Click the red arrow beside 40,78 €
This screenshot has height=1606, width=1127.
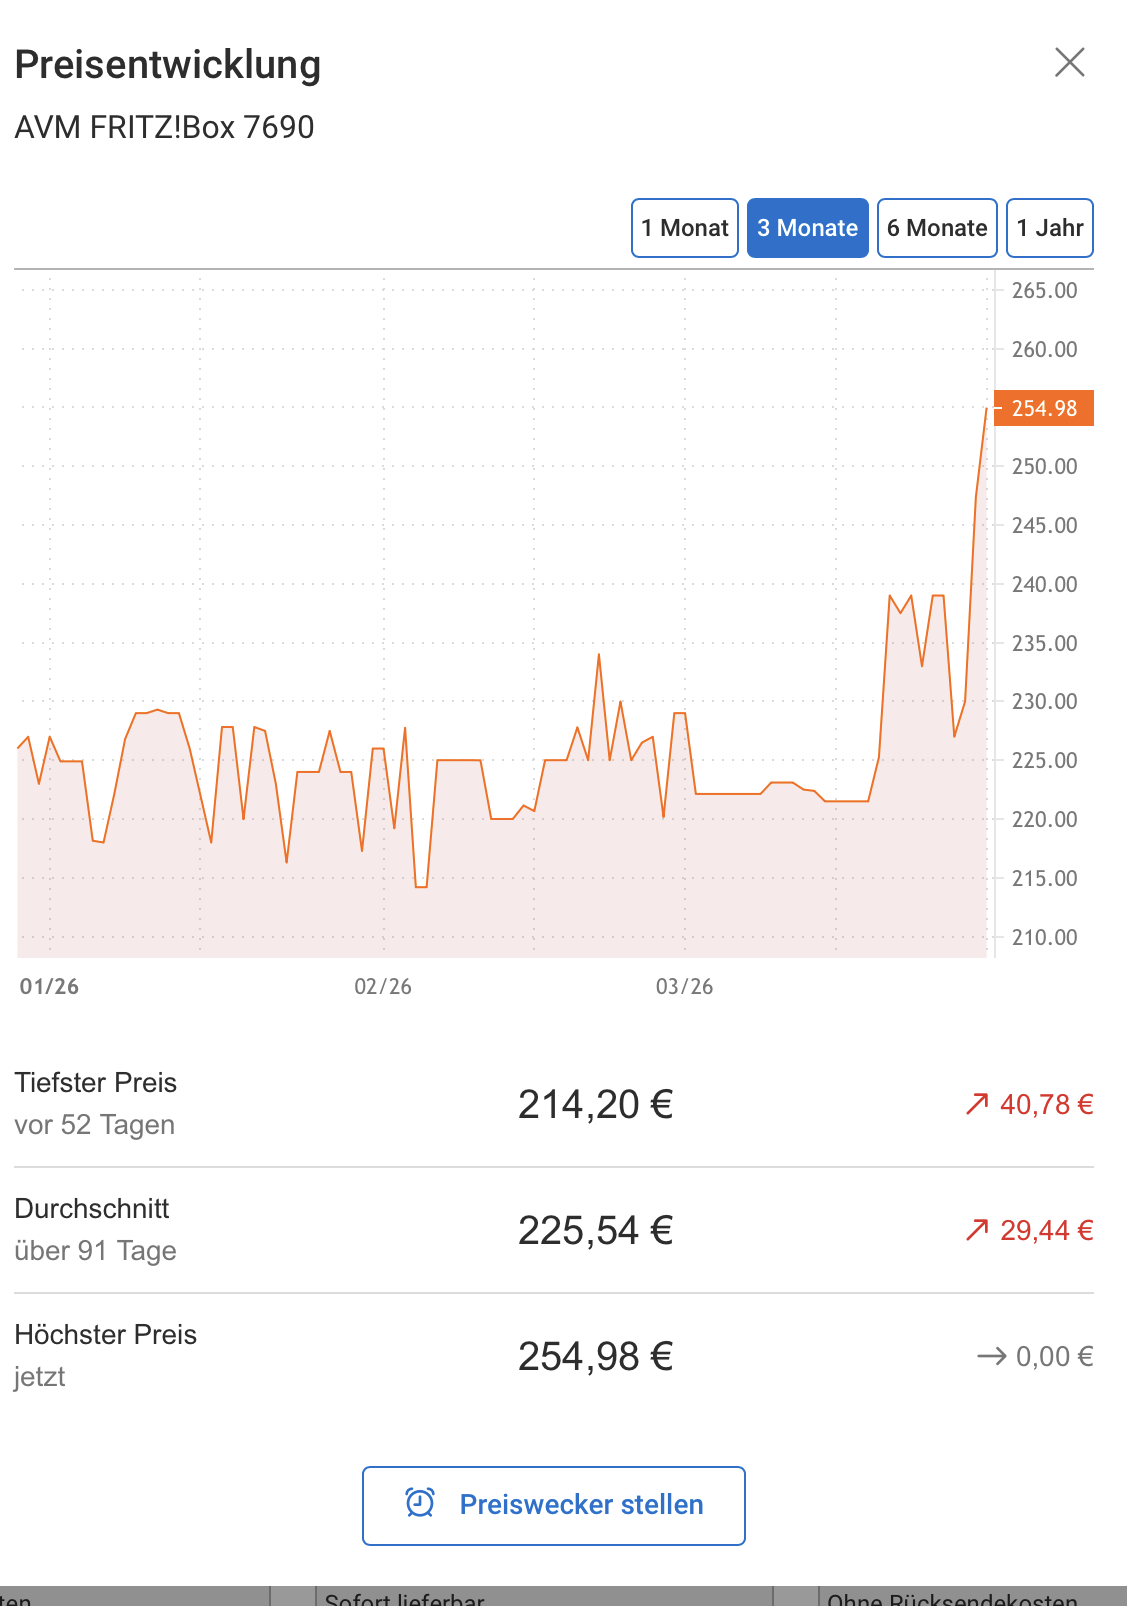(x=977, y=1104)
